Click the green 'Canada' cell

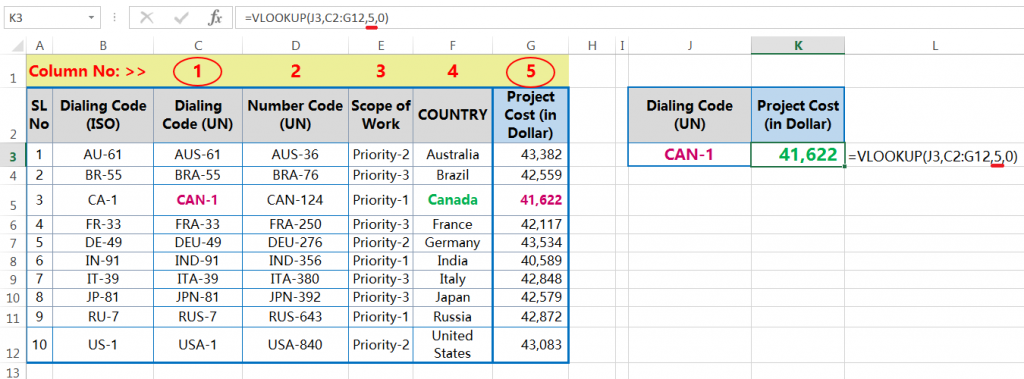pyautogui.click(x=453, y=200)
